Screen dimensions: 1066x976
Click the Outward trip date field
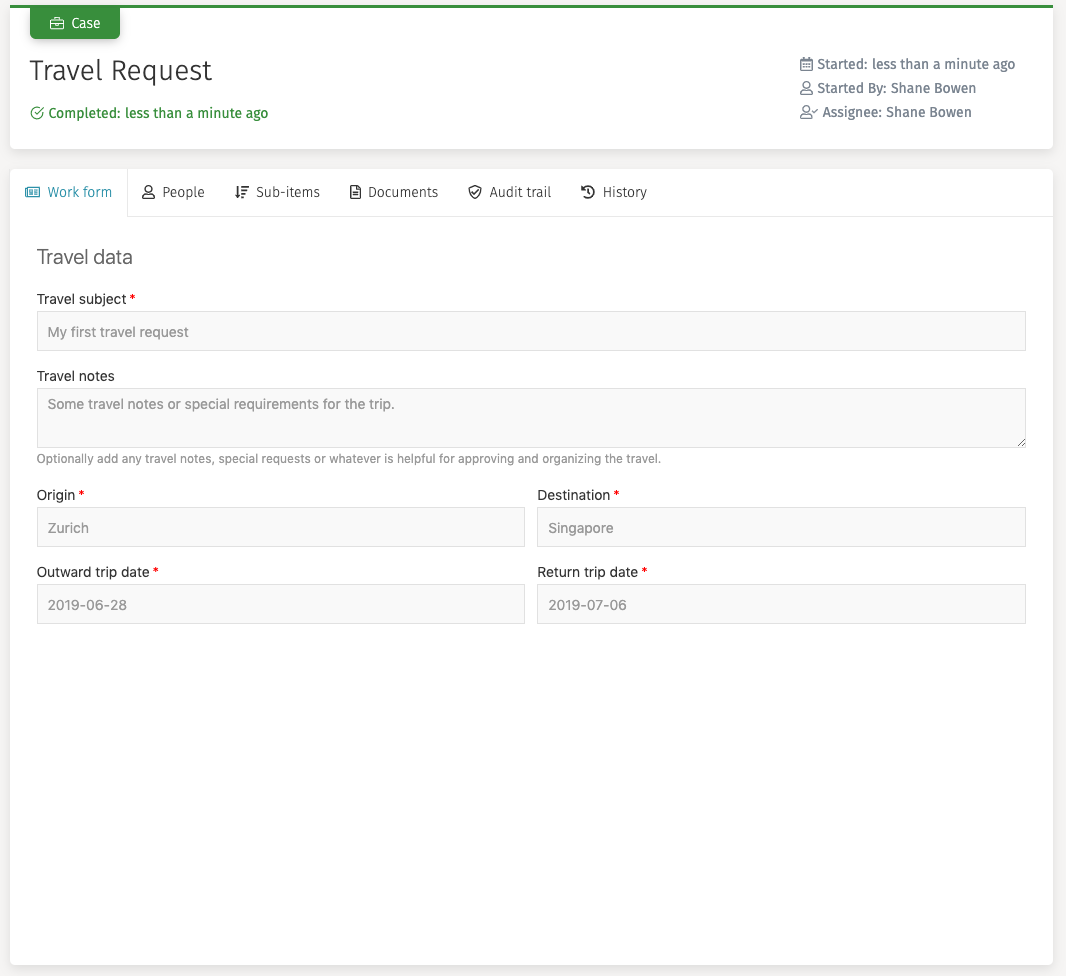(x=280, y=604)
